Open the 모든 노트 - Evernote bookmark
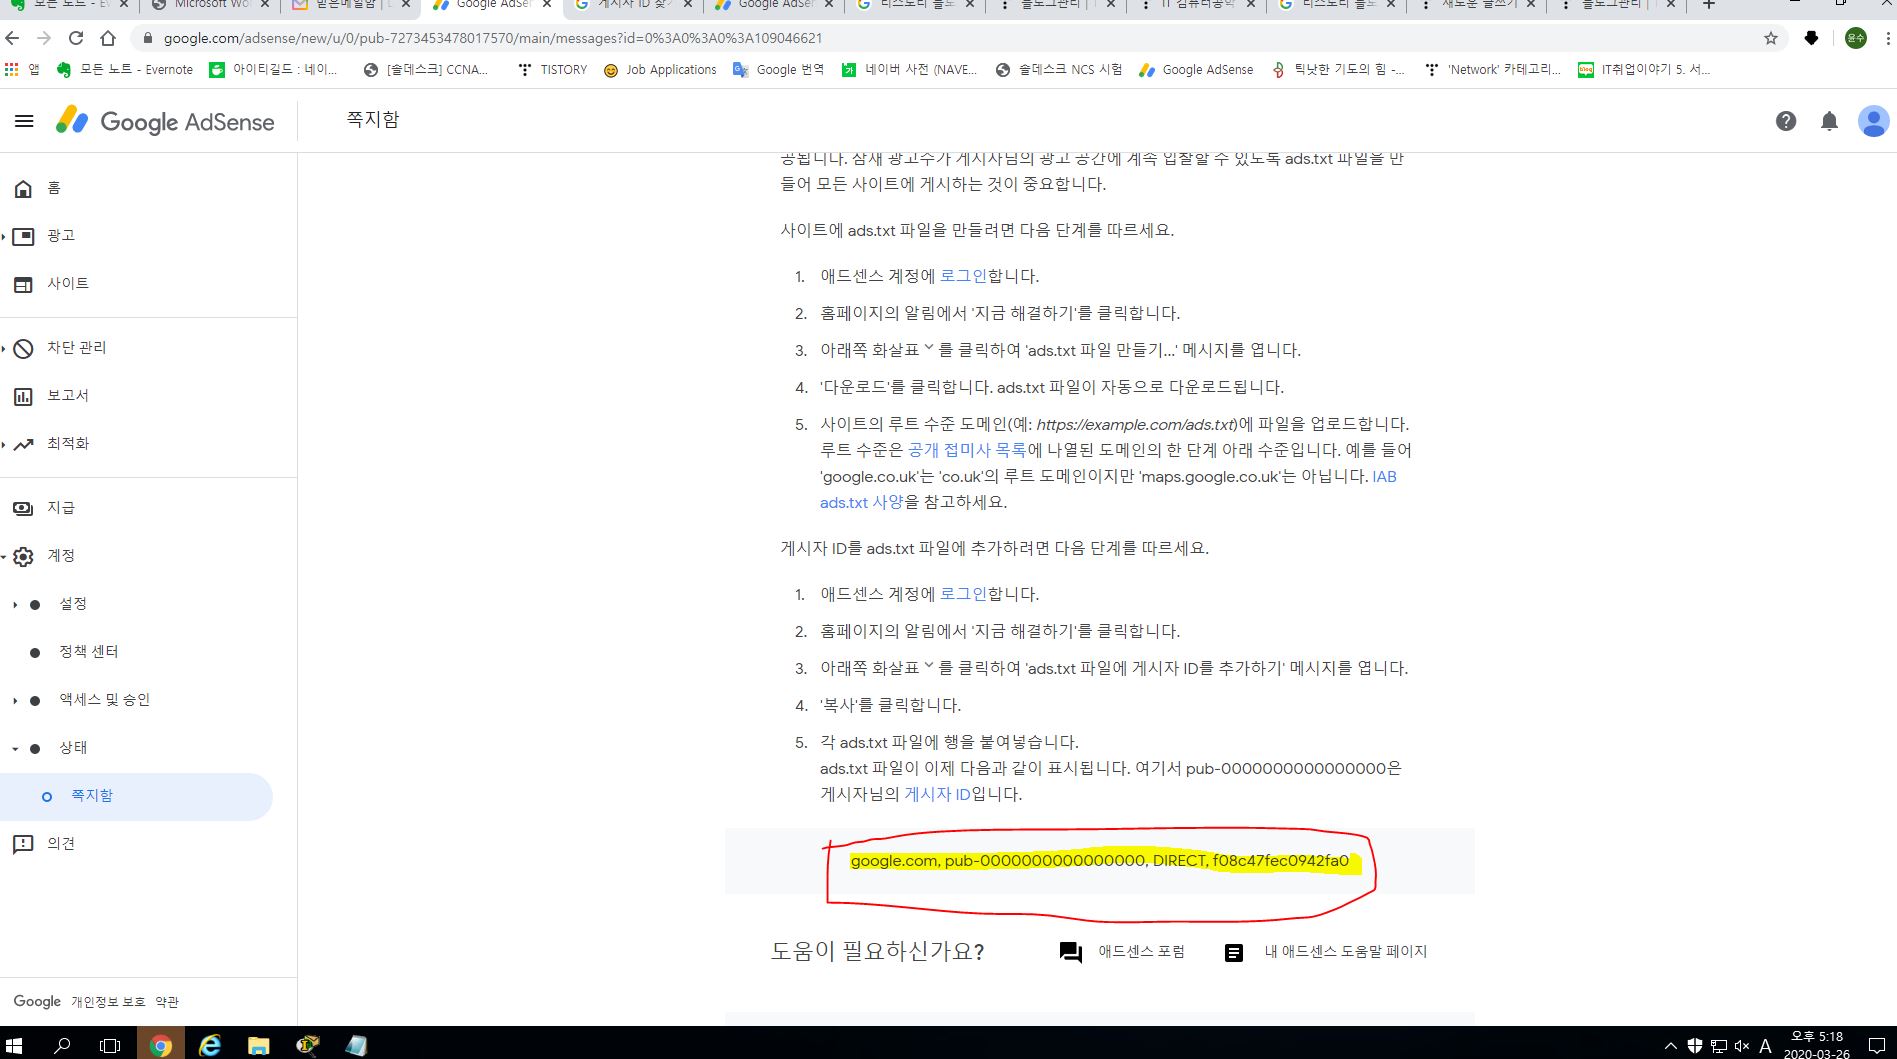Screen dimensions: 1897x1059 coord(125,70)
